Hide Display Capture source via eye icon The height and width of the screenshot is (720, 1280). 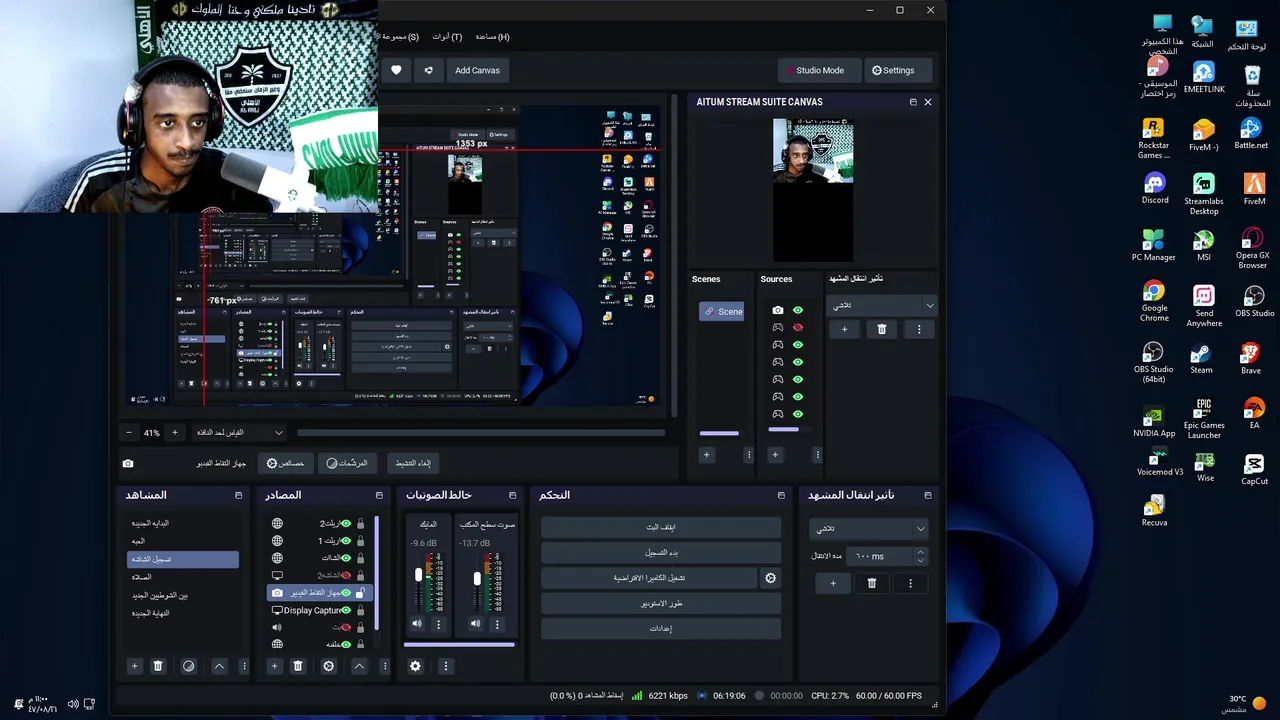coord(346,610)
